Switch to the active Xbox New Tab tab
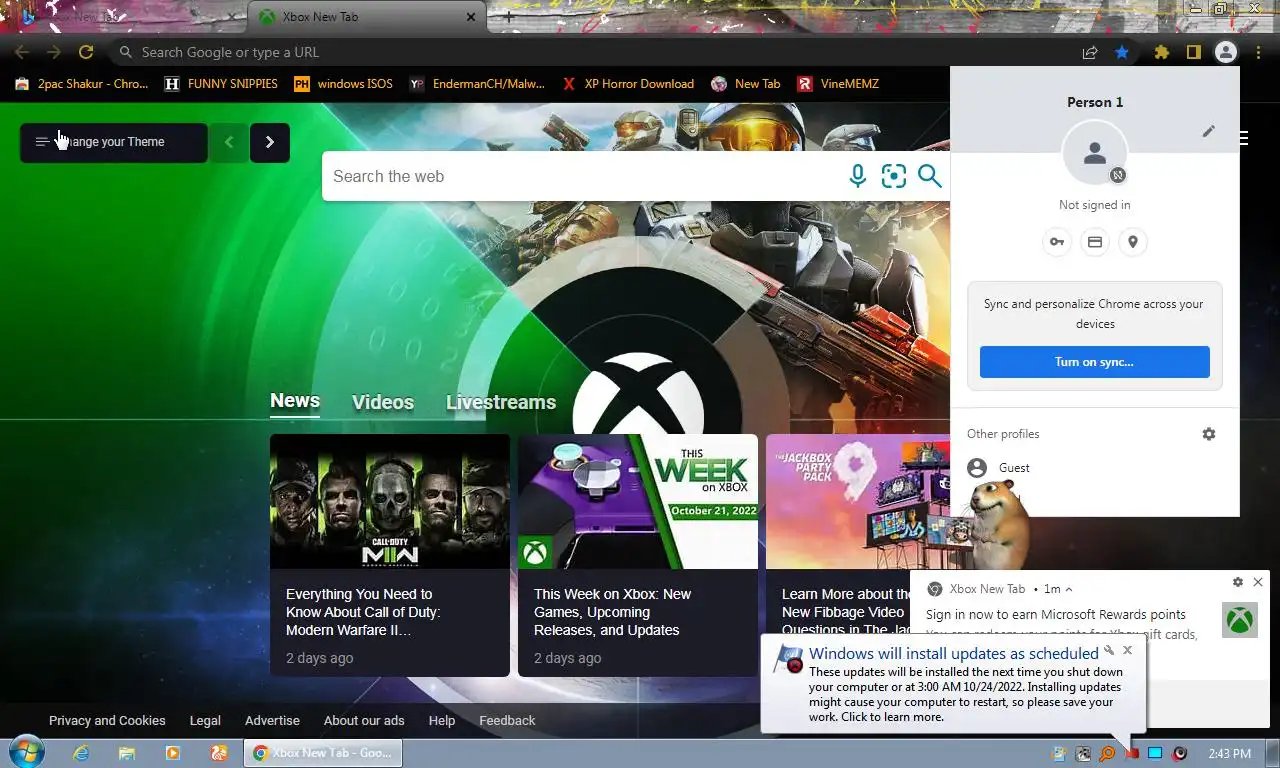The image size is (1280, 768). coord(366,17)
